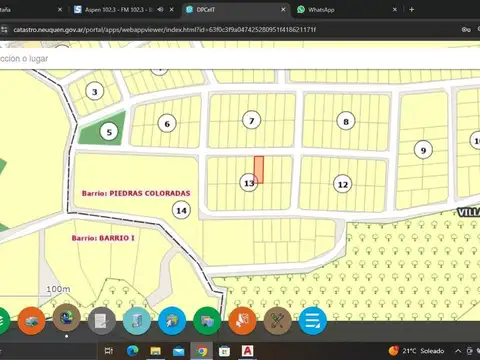Screen dimensions: 480x360
Task: Click the Barrio: BARRIO I label
Action: pyautogui.click(x=103, y=238)
